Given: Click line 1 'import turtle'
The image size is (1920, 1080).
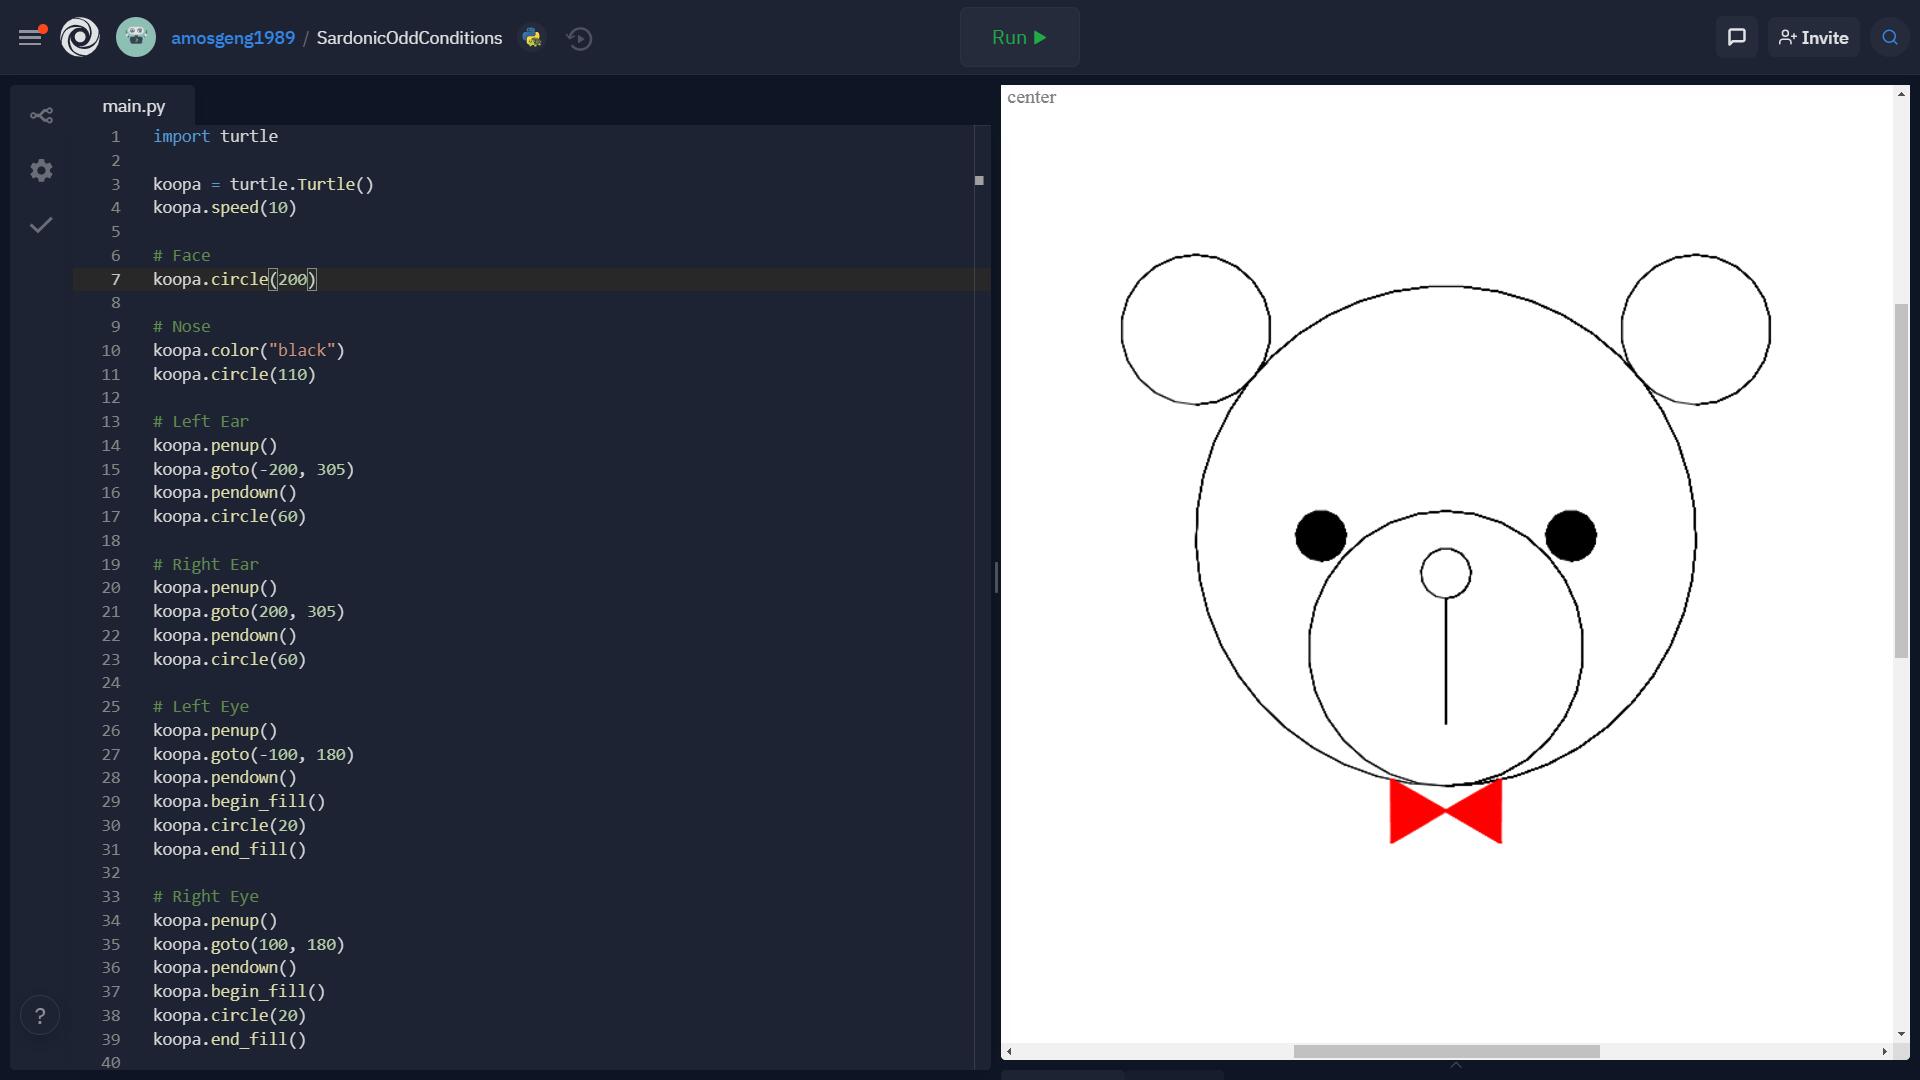Looking at the screenshot, I should (215, 136).
